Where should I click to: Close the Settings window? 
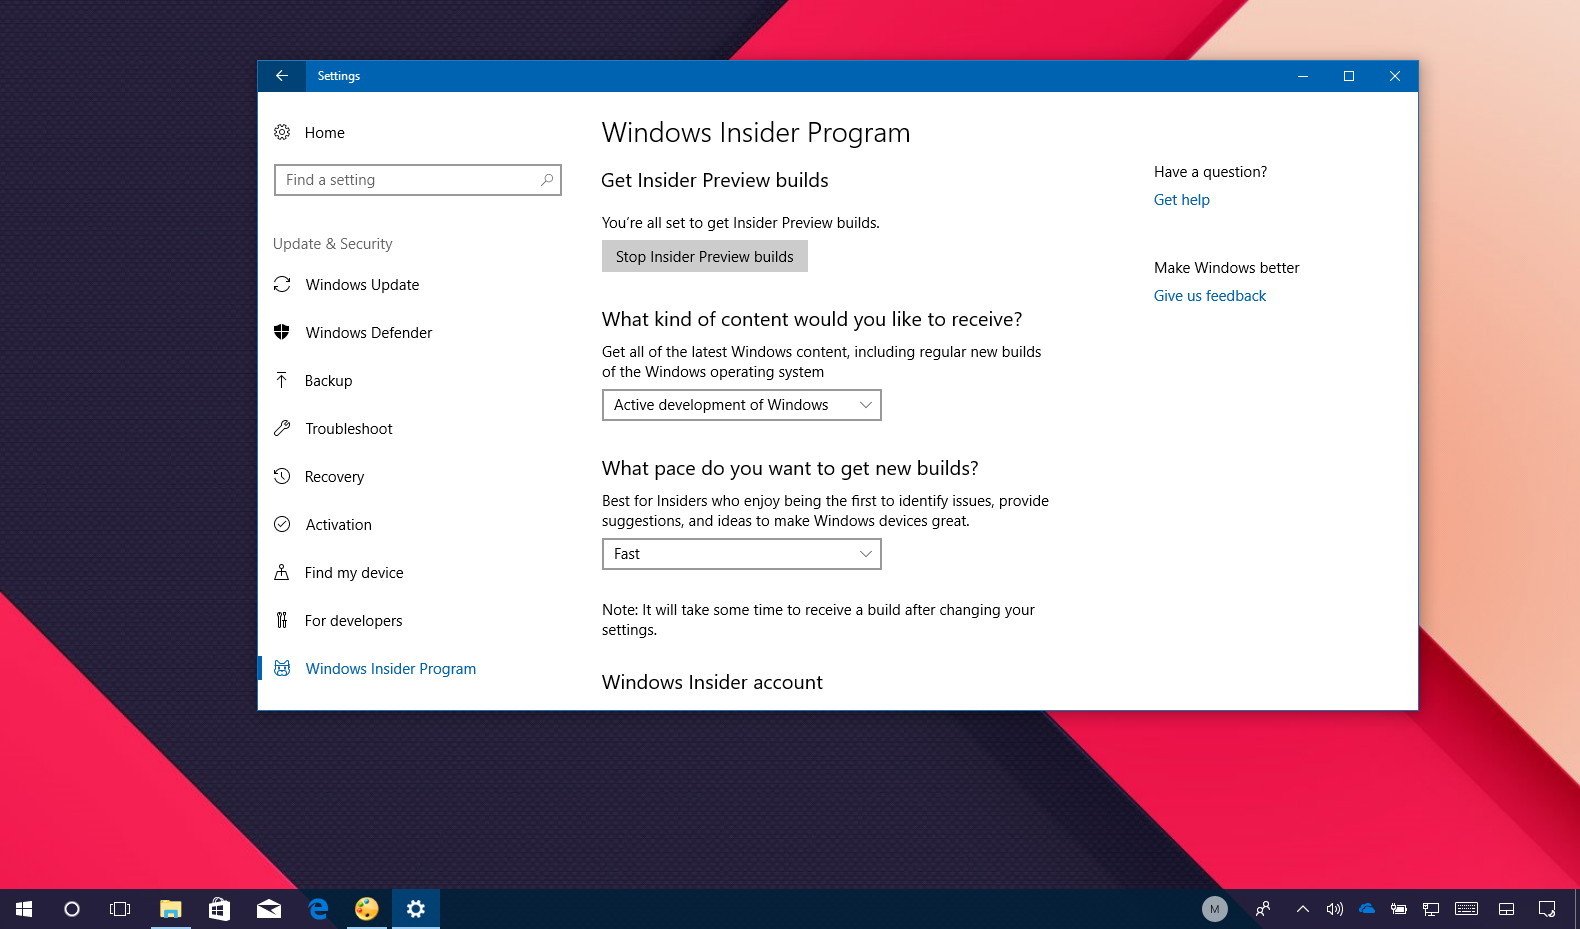1395,76
